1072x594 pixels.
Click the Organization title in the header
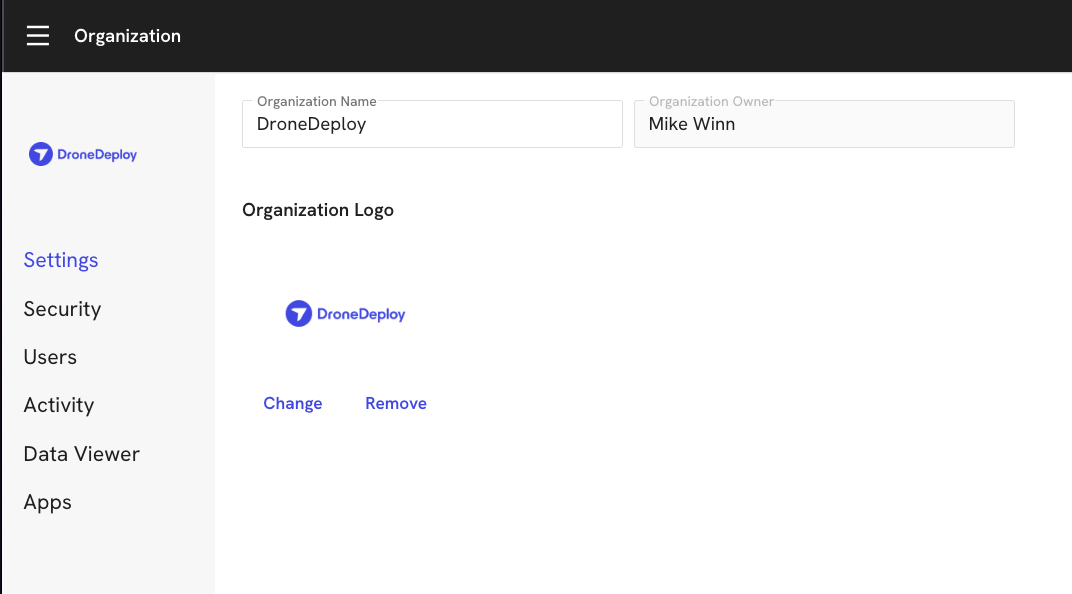click(x=127, y=35)
